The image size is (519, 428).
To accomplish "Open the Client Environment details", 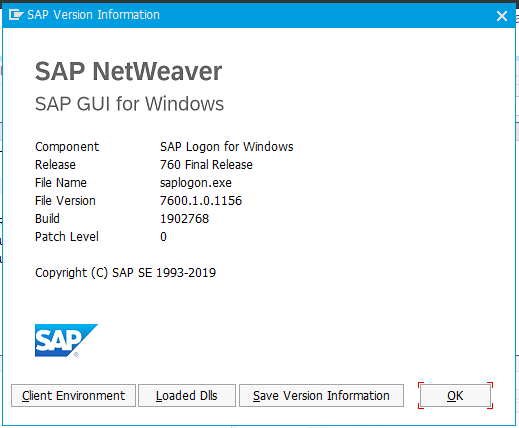I will pyautogui.click(x=73, y=396).
